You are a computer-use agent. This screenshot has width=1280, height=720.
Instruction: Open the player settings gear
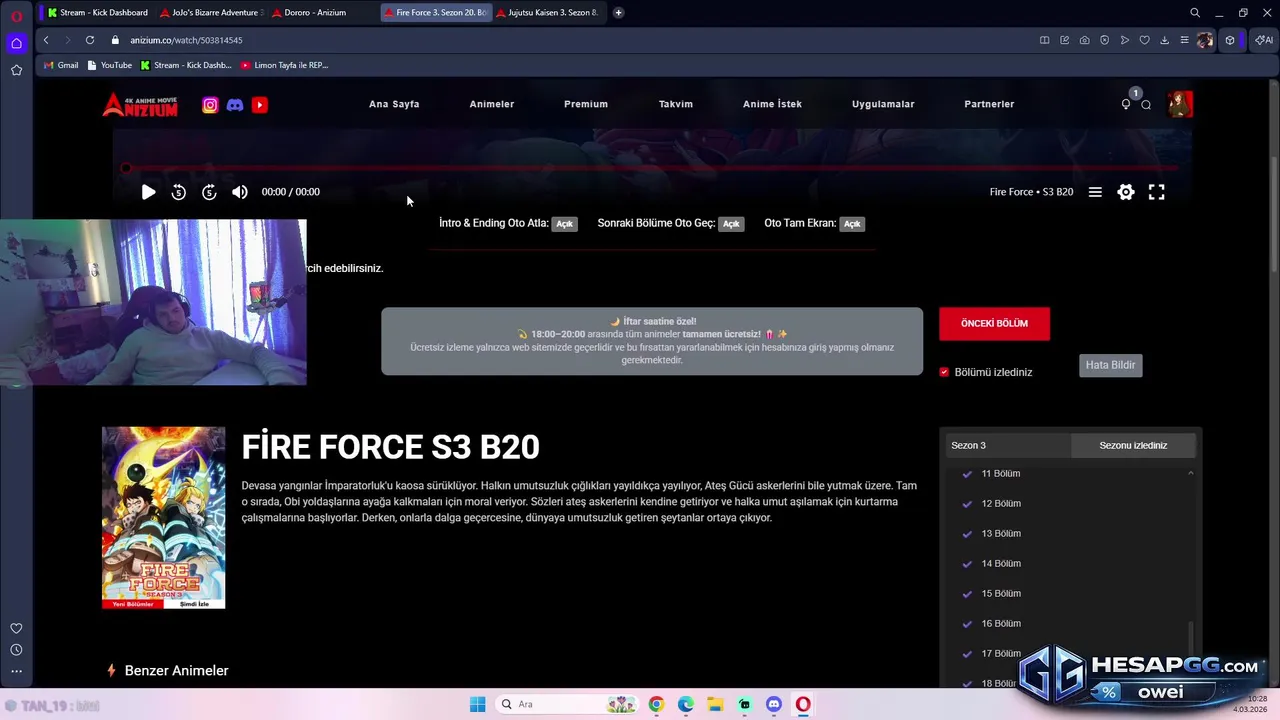pyautogui.click(x=1126, y=192)
